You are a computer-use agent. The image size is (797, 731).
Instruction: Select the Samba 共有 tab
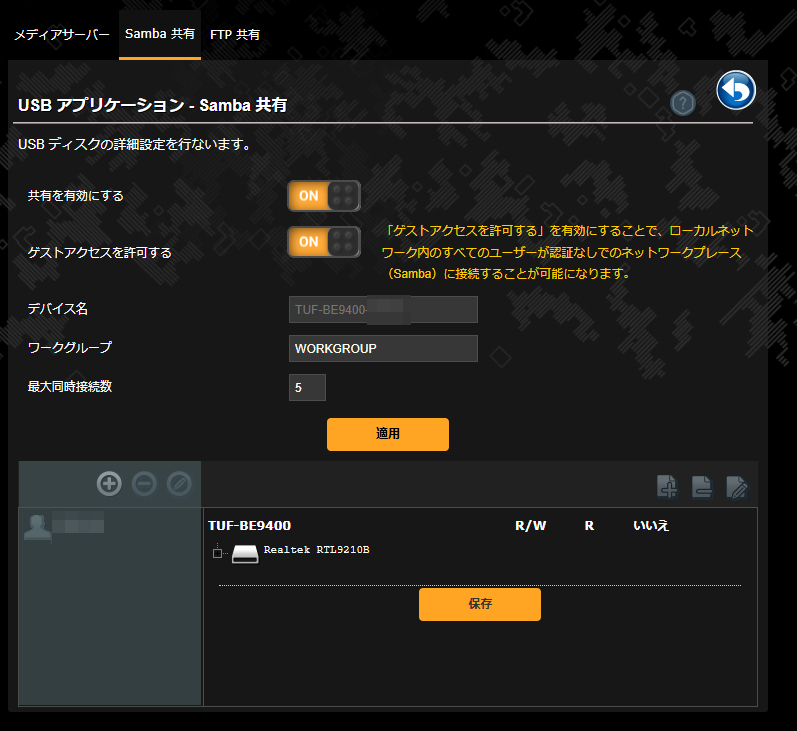pyautogui.click(x=160, y=34)
